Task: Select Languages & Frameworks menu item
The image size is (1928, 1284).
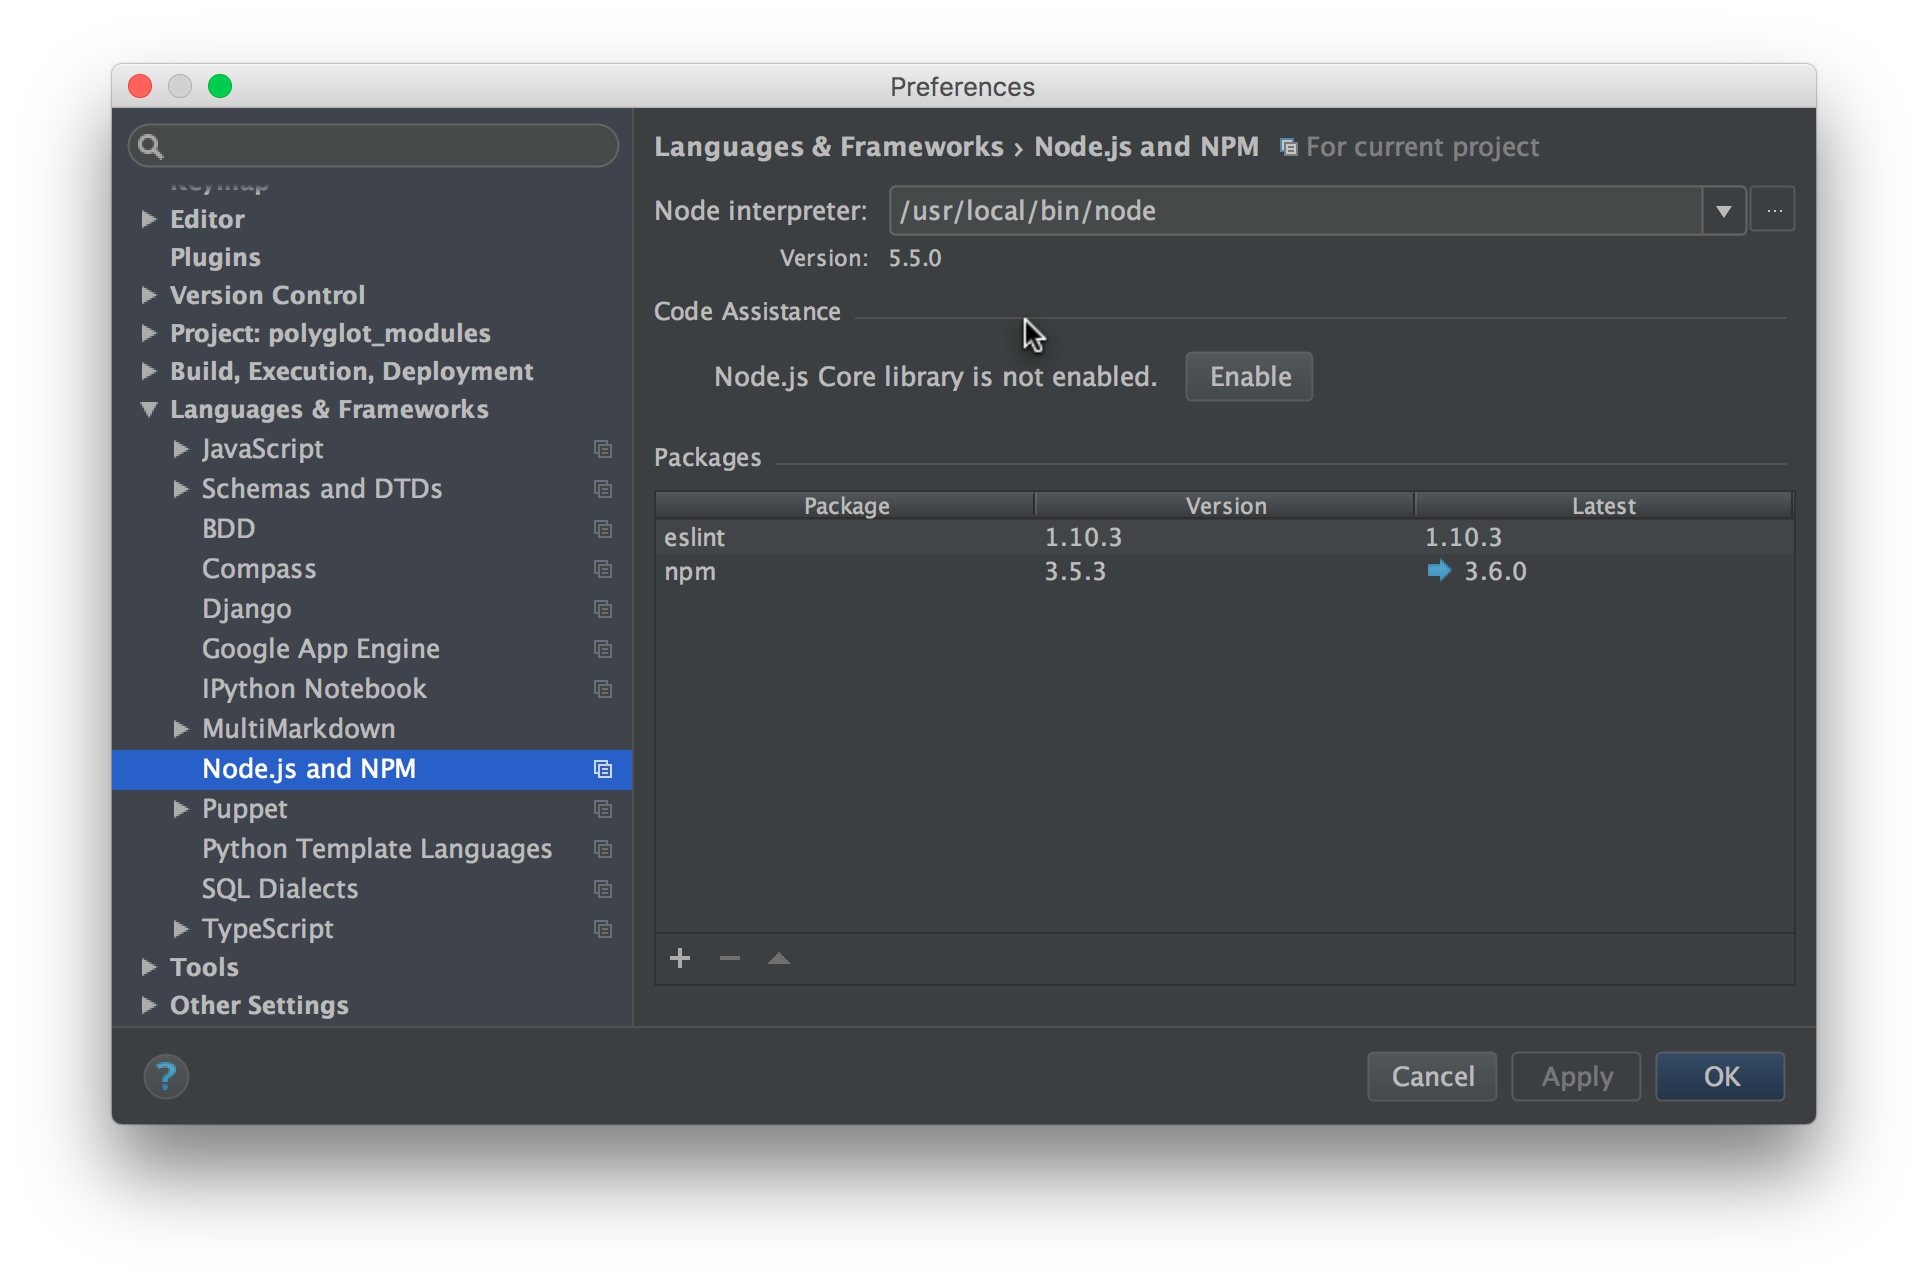Action: (328, 407)
